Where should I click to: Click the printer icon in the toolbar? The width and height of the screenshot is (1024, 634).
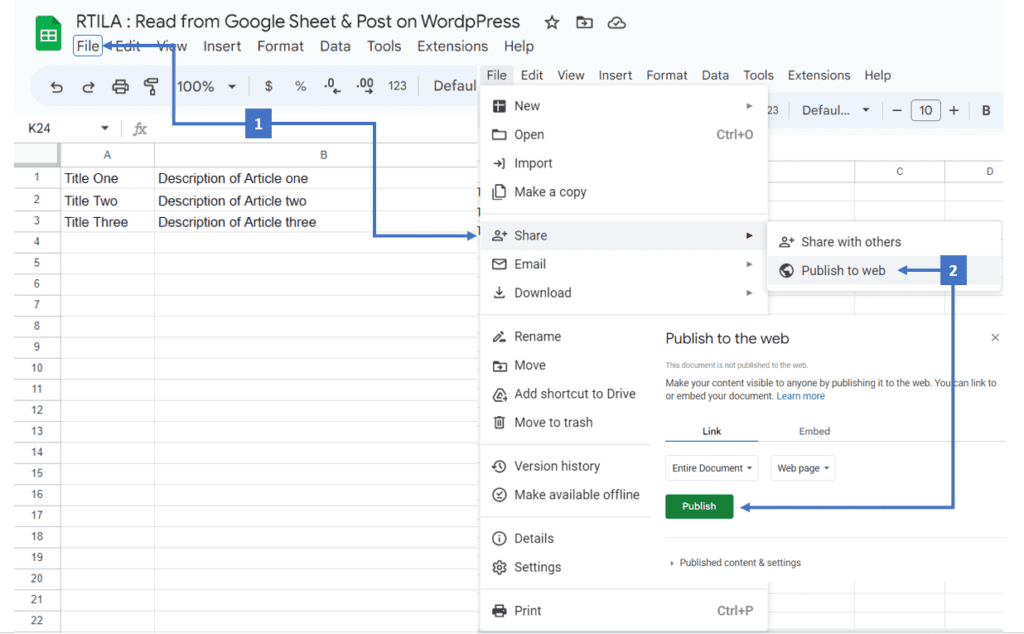tap(120, 86)
